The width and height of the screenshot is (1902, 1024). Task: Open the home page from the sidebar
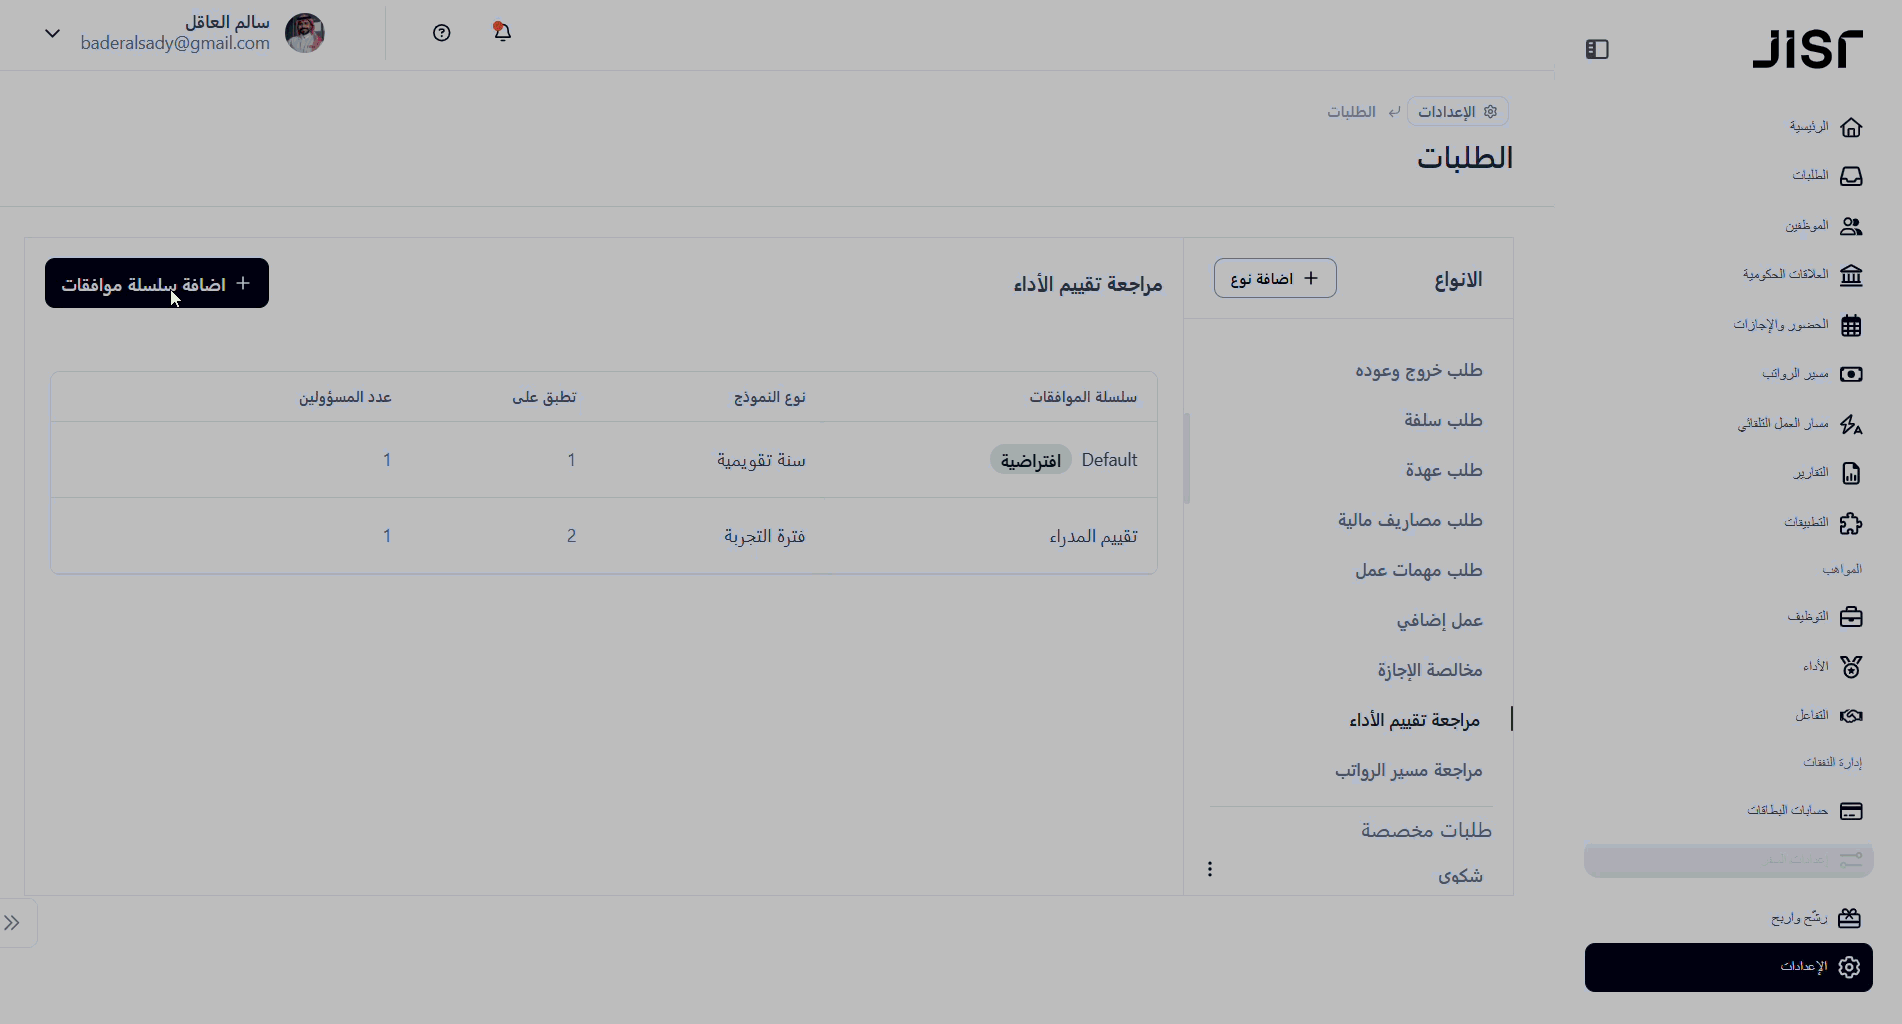1850,127
